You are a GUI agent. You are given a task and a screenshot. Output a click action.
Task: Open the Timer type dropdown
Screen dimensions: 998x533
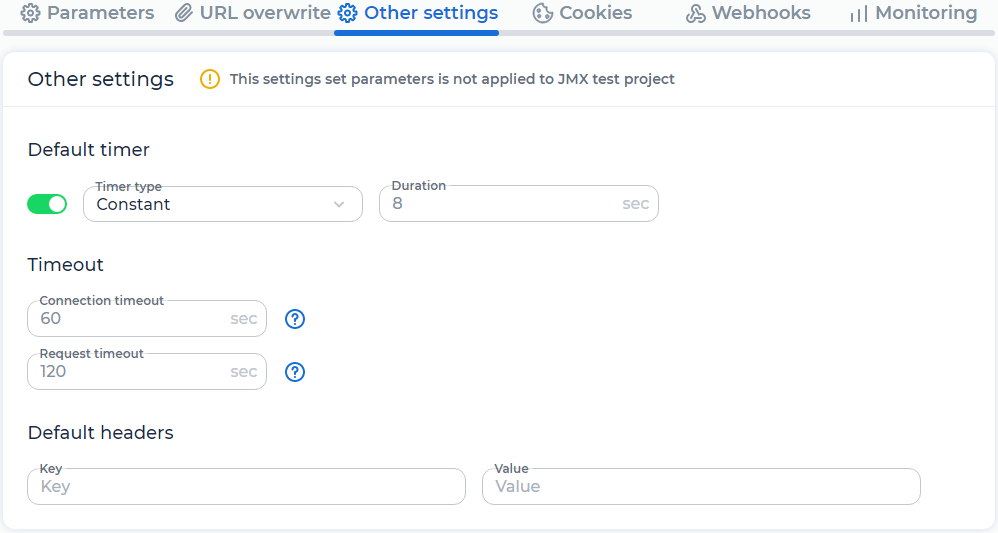point(223,204)
